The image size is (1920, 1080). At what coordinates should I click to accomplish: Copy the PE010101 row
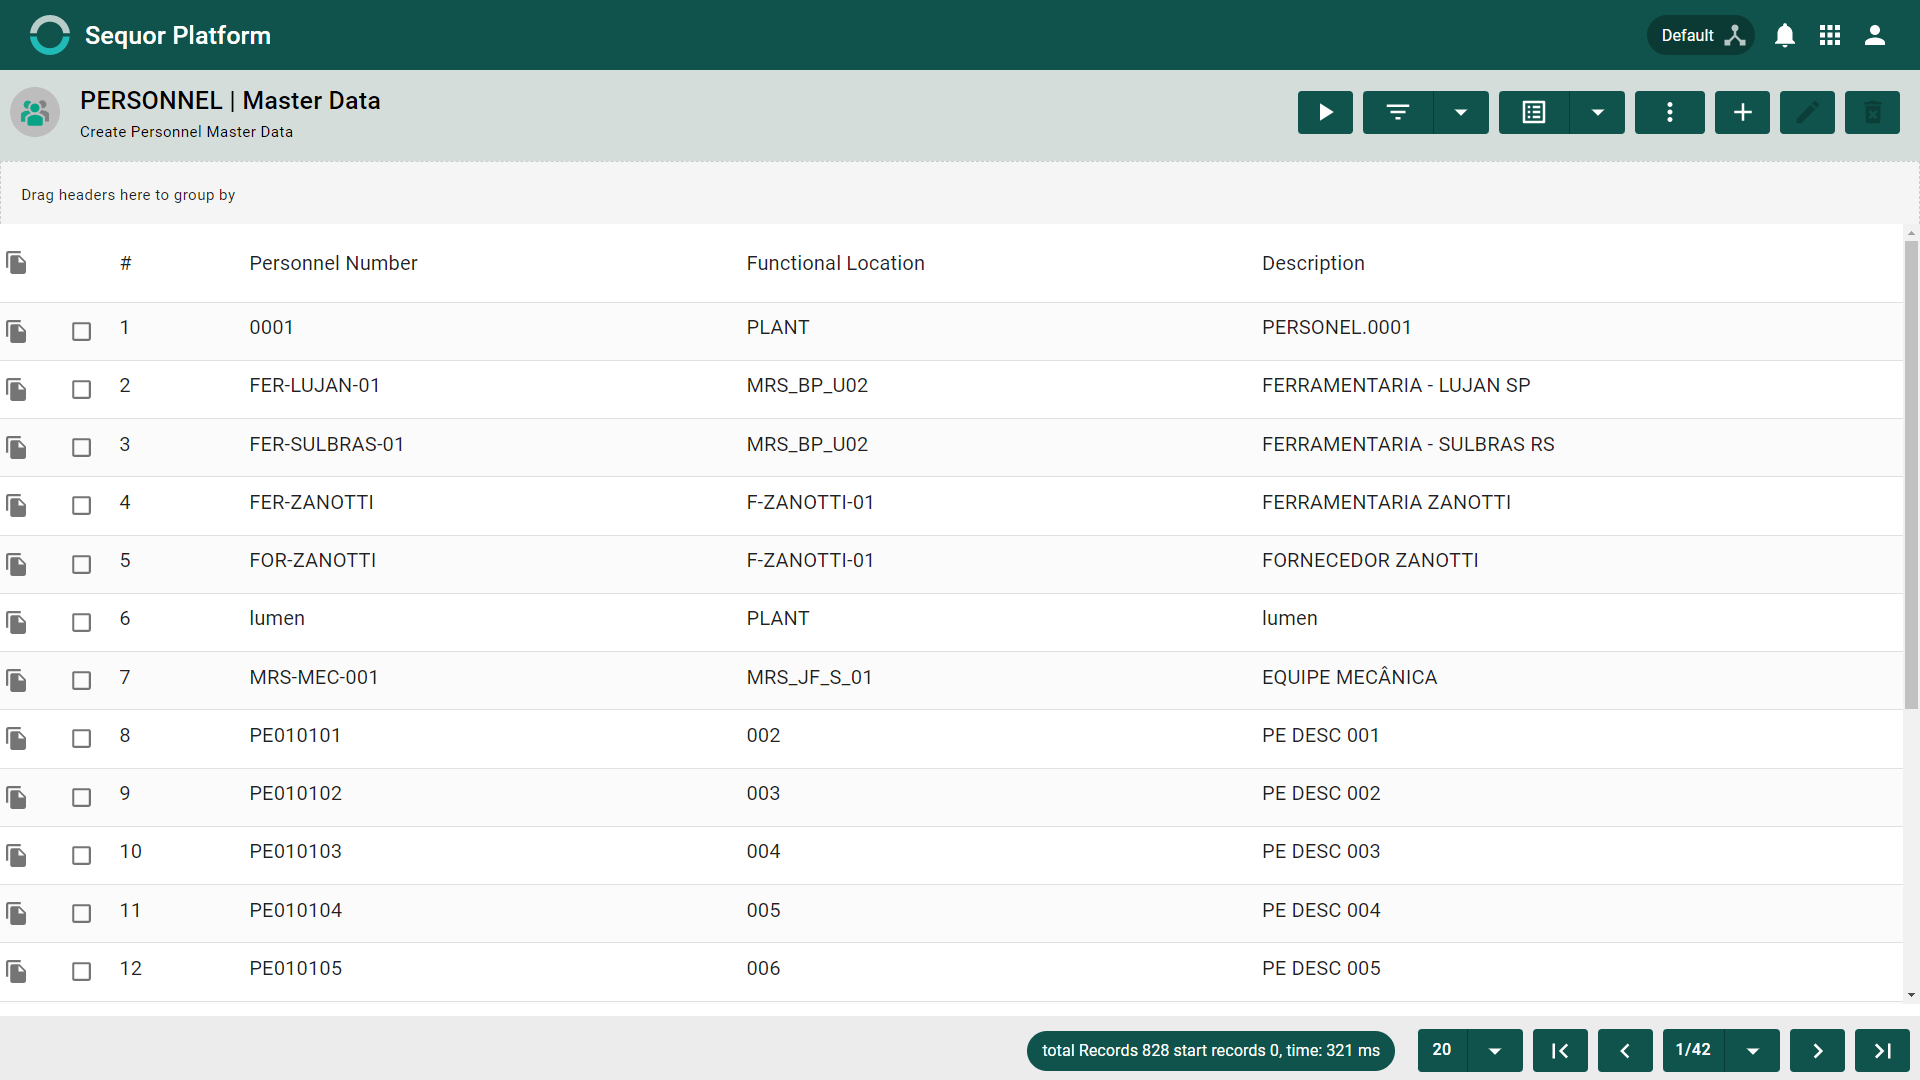(x=17, y=738)
